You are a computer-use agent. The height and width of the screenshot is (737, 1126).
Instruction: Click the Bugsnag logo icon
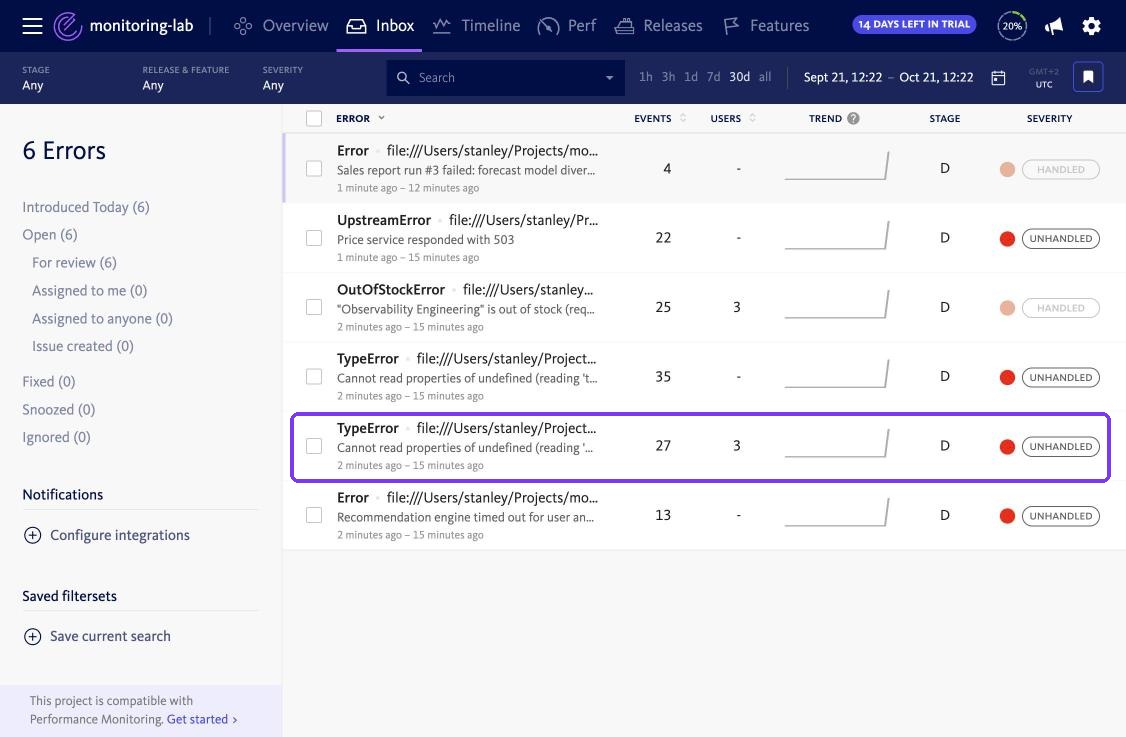[68, 26]
